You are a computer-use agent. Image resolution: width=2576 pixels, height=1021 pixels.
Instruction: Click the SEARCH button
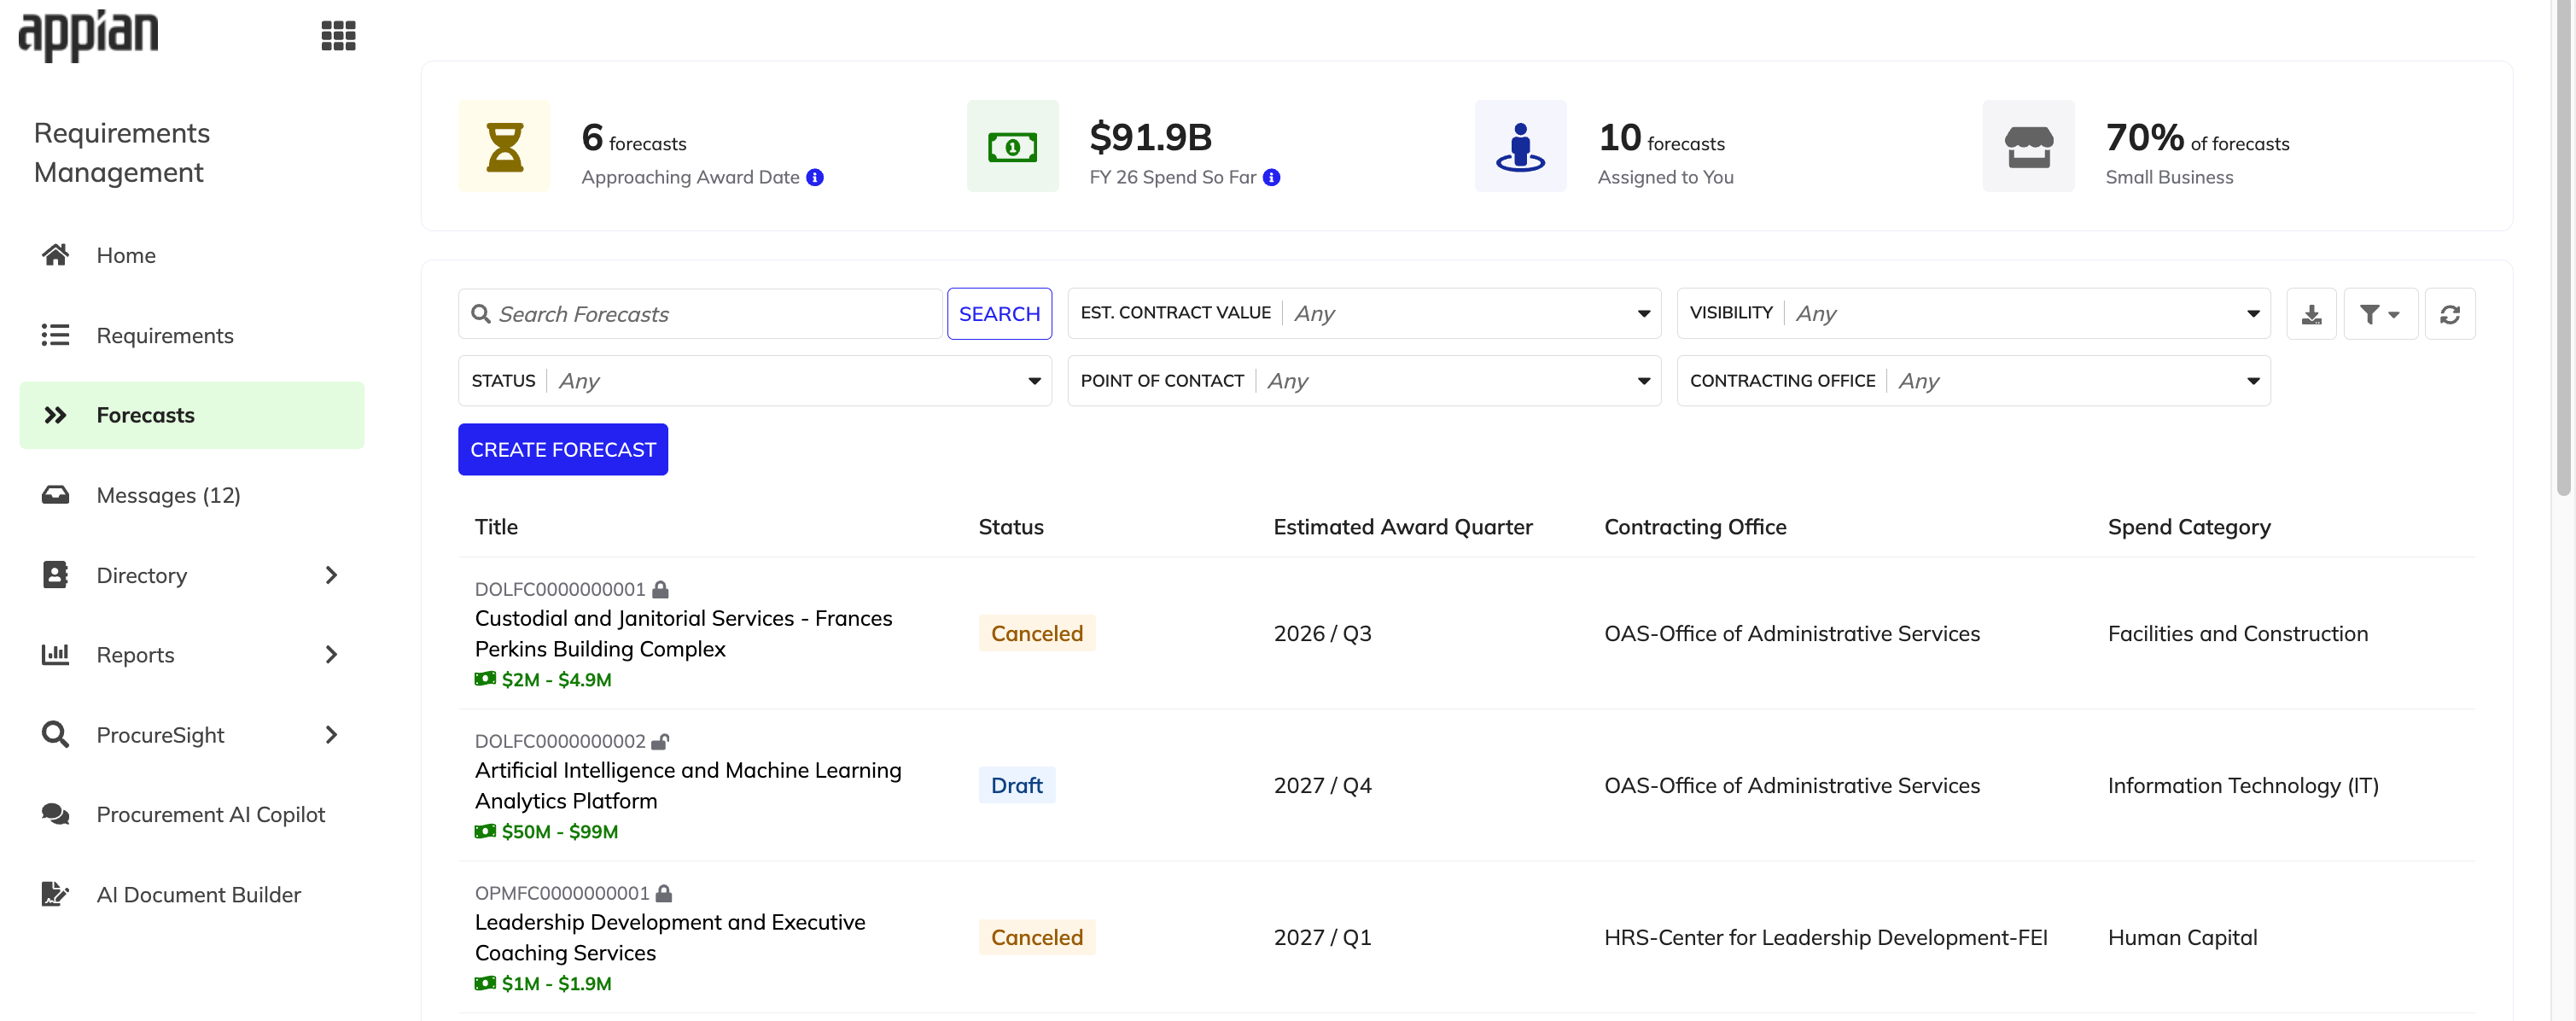999,314
